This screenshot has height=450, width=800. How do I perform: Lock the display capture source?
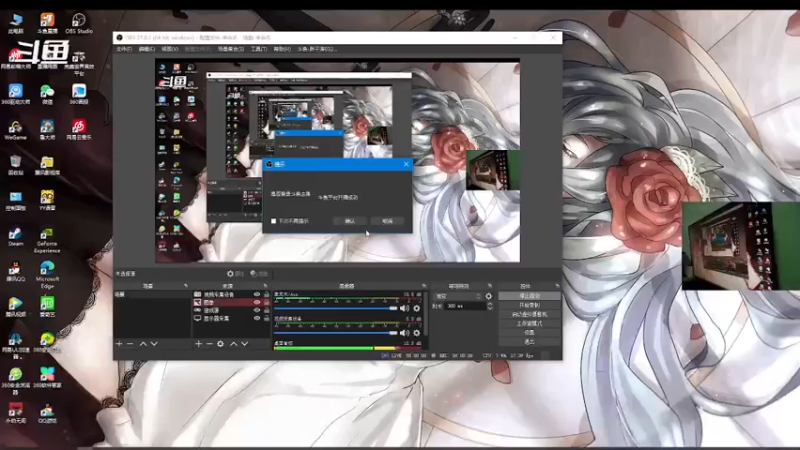click(x=266, y=318)
